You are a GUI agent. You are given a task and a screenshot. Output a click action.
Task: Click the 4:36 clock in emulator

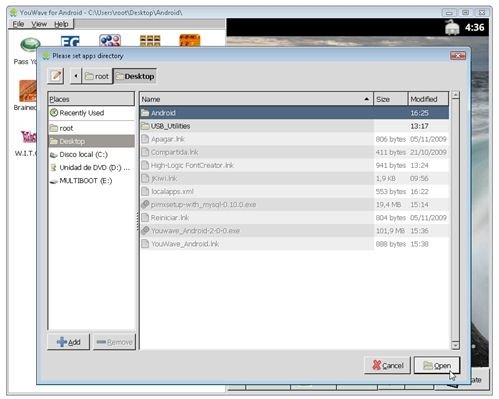tap(474, 27)
